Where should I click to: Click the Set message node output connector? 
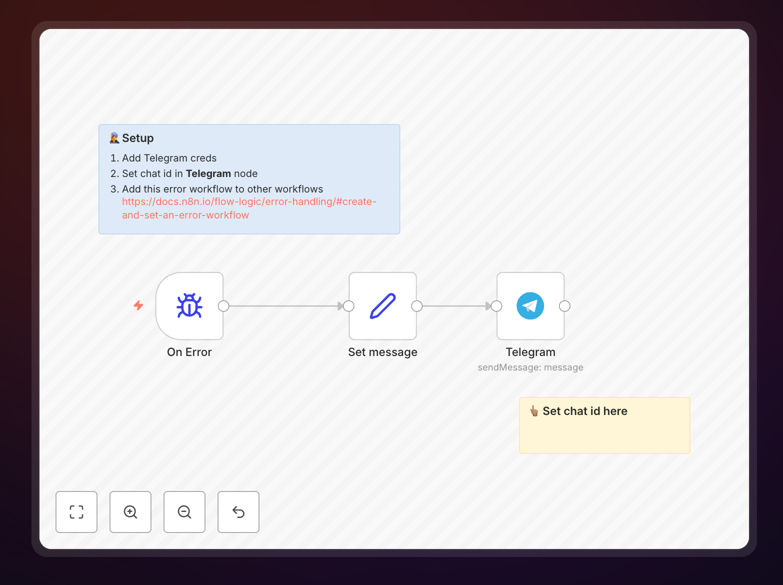[x=416, y=306]
